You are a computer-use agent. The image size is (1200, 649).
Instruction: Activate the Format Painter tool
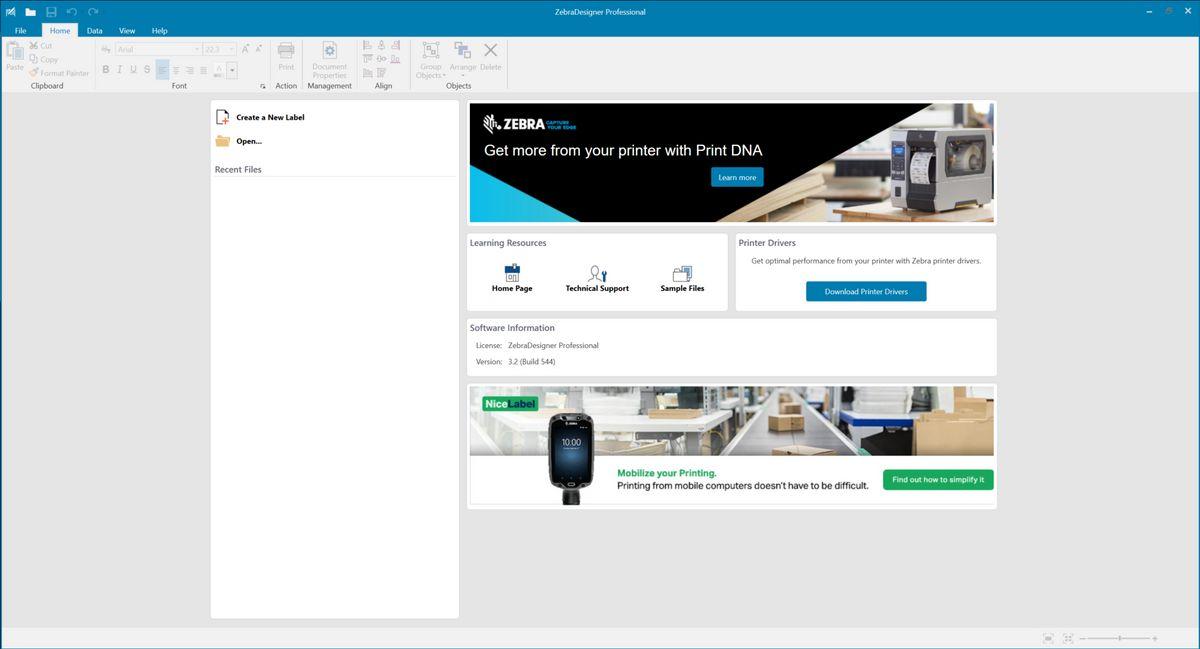click(x=59, y=73)
